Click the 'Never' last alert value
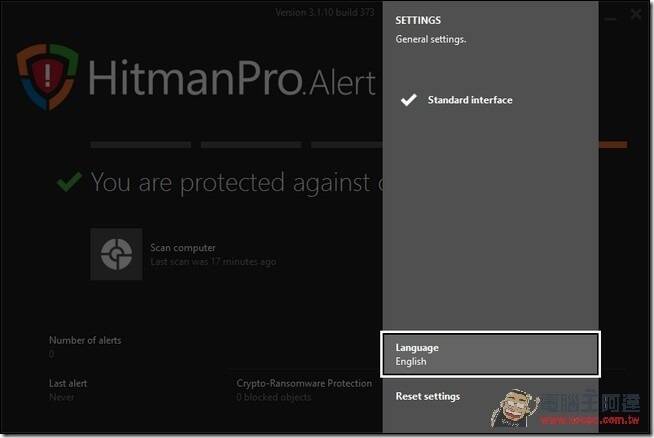654x438 pixels. click(x=61, y=397)
